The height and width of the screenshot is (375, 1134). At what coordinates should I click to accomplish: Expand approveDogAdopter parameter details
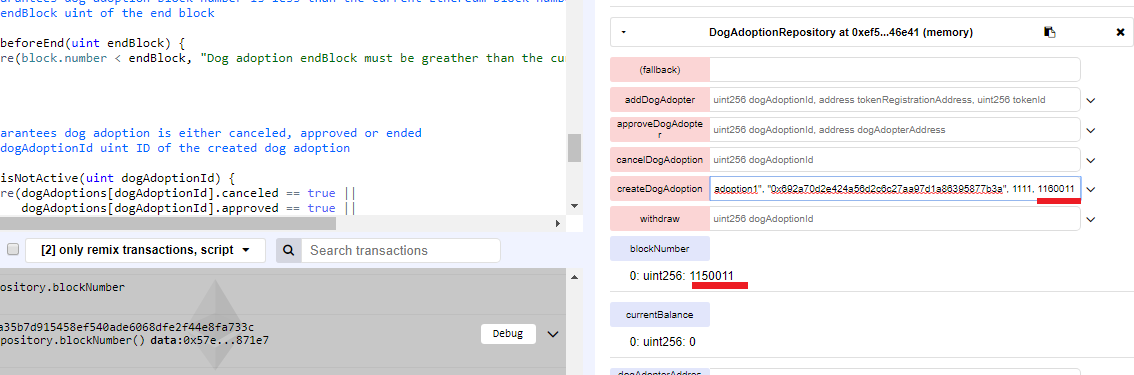point(1091,130)
